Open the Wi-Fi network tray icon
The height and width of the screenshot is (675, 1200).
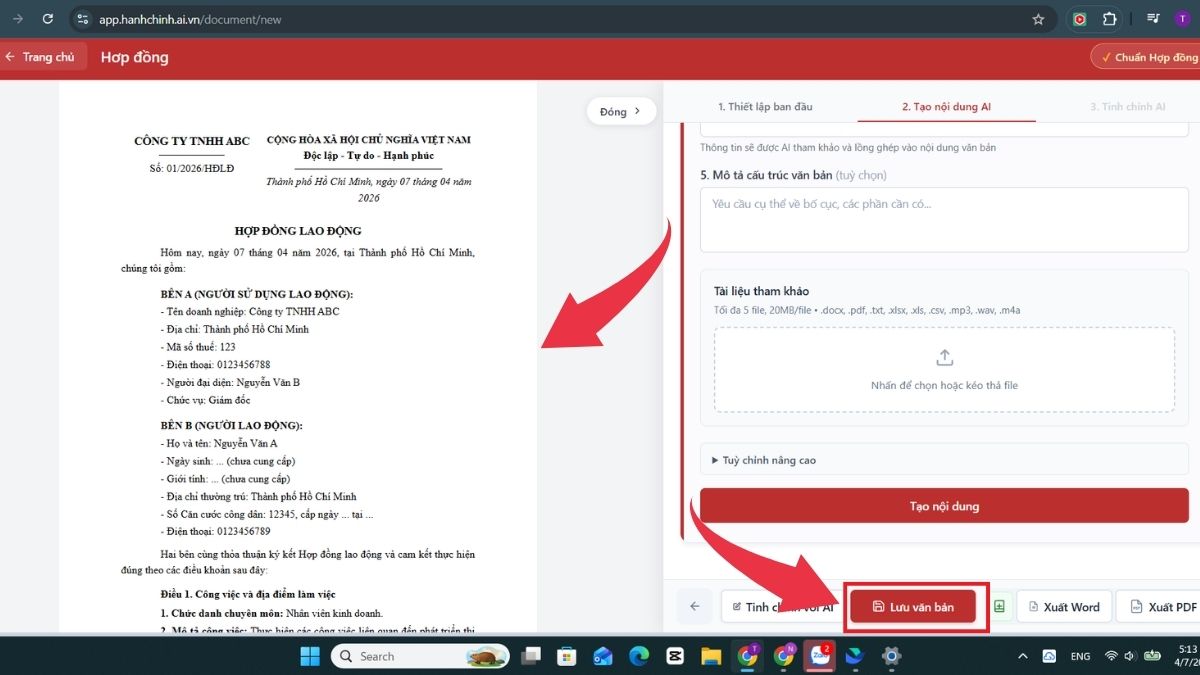coord(1111,656)
